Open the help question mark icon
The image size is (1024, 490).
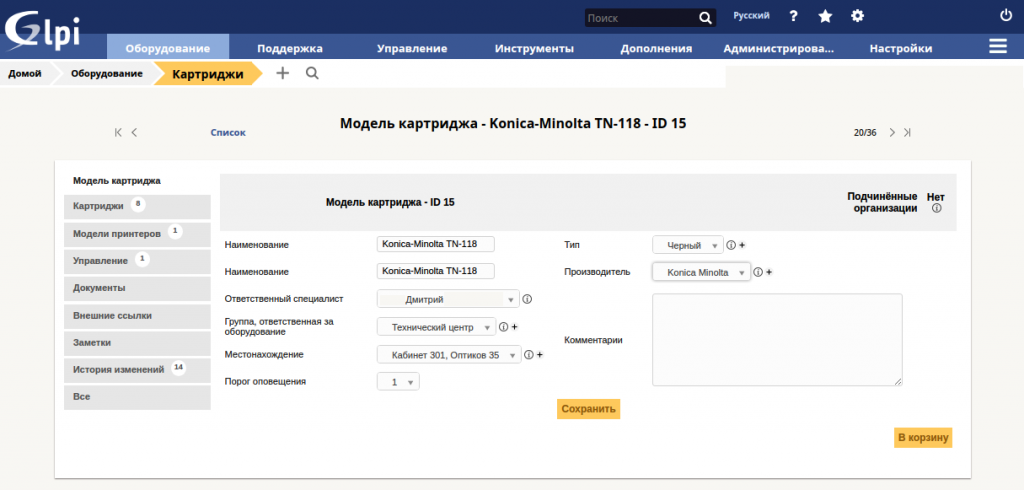click(793, 16)
